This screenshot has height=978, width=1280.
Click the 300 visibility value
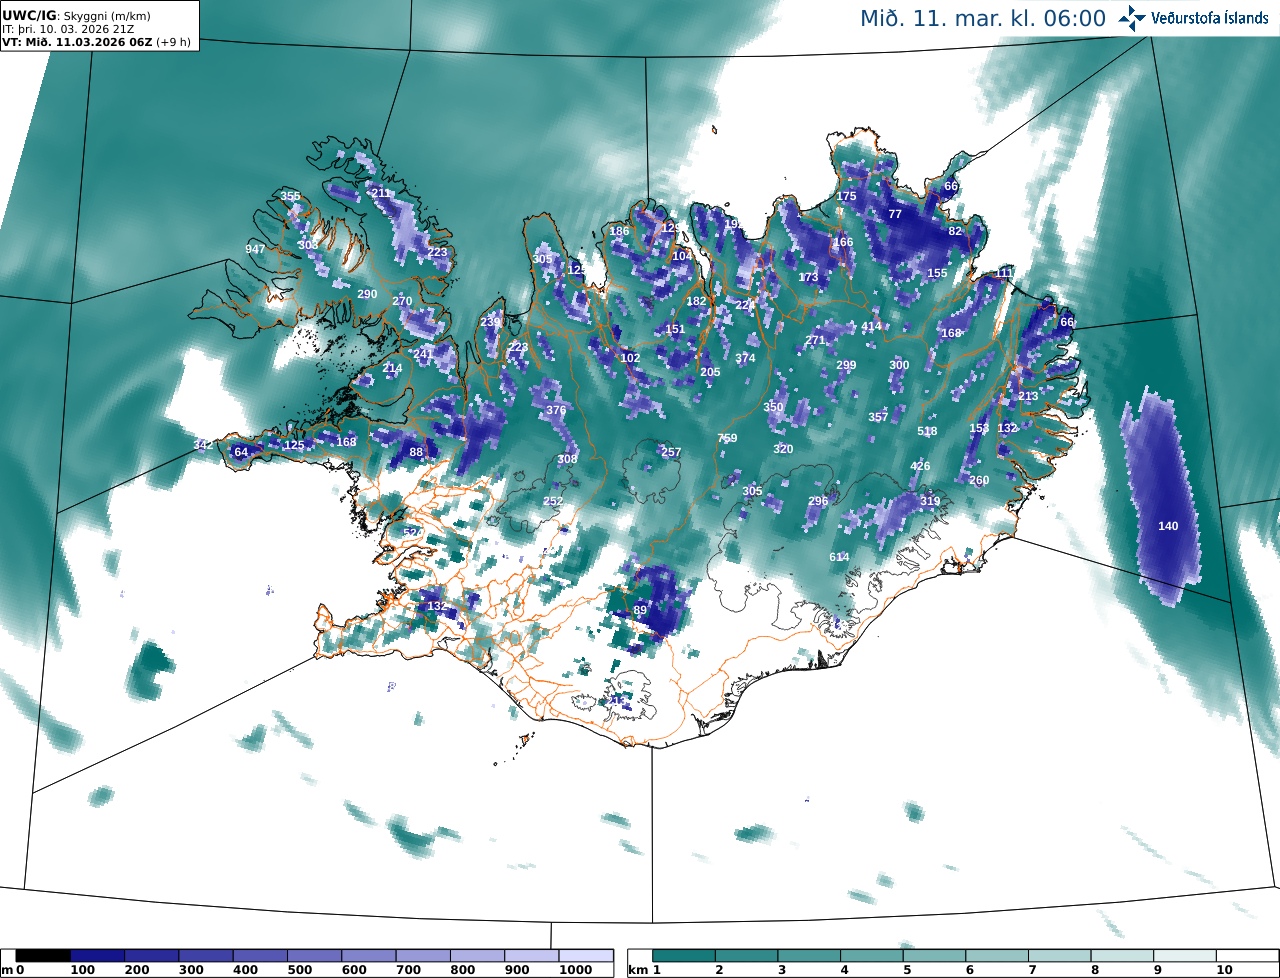click(899, 365)
